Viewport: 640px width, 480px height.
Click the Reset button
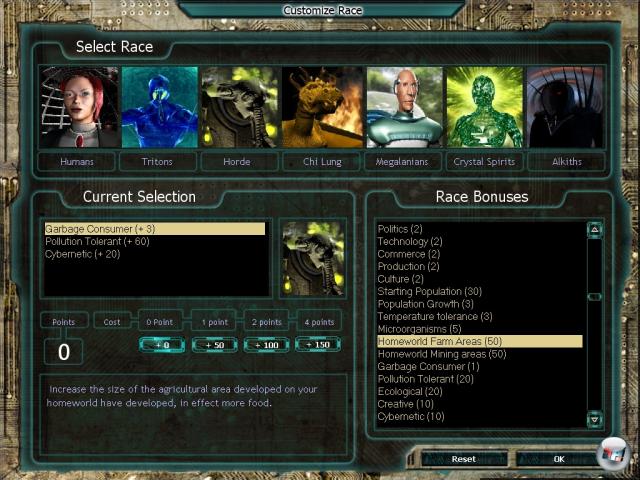point(463,459)
